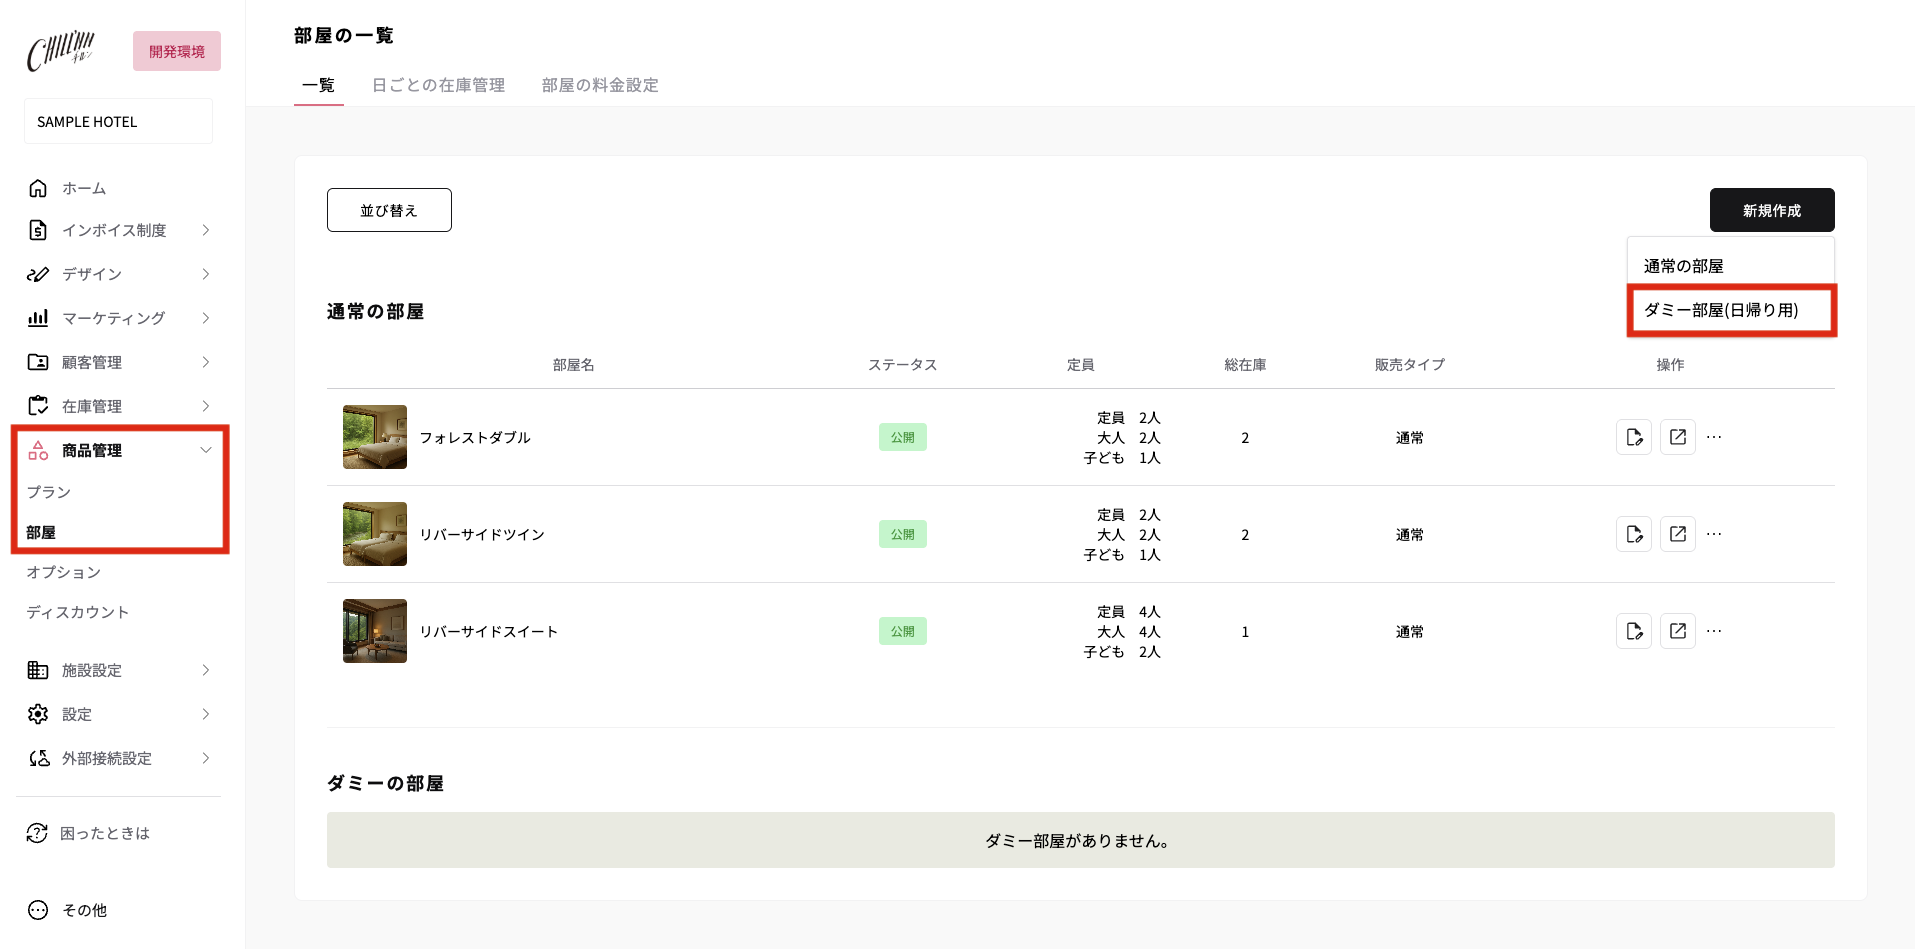
Task: Click the 公開 badge for リバーサイドツイン
Action: (902, 534)
